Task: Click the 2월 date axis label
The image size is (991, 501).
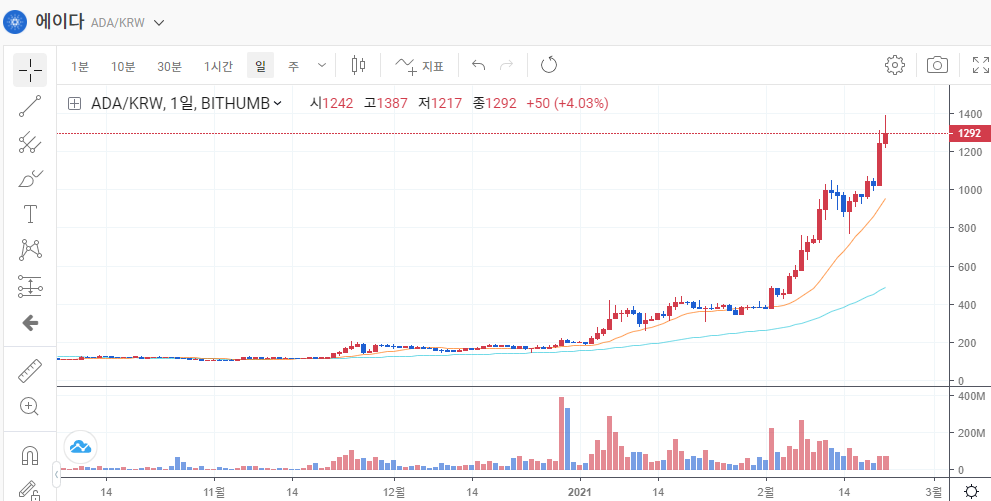Action: pos(766,491)
